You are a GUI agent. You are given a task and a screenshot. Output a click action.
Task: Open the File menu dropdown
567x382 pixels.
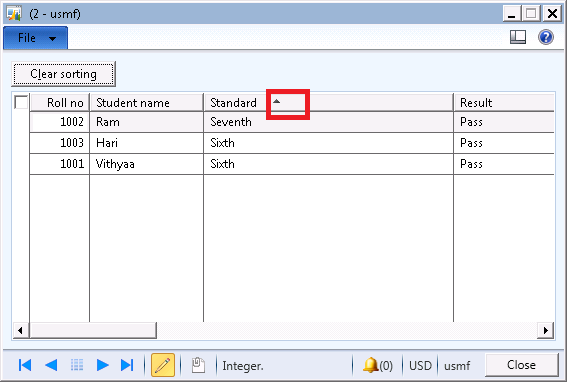coord(35,38)
